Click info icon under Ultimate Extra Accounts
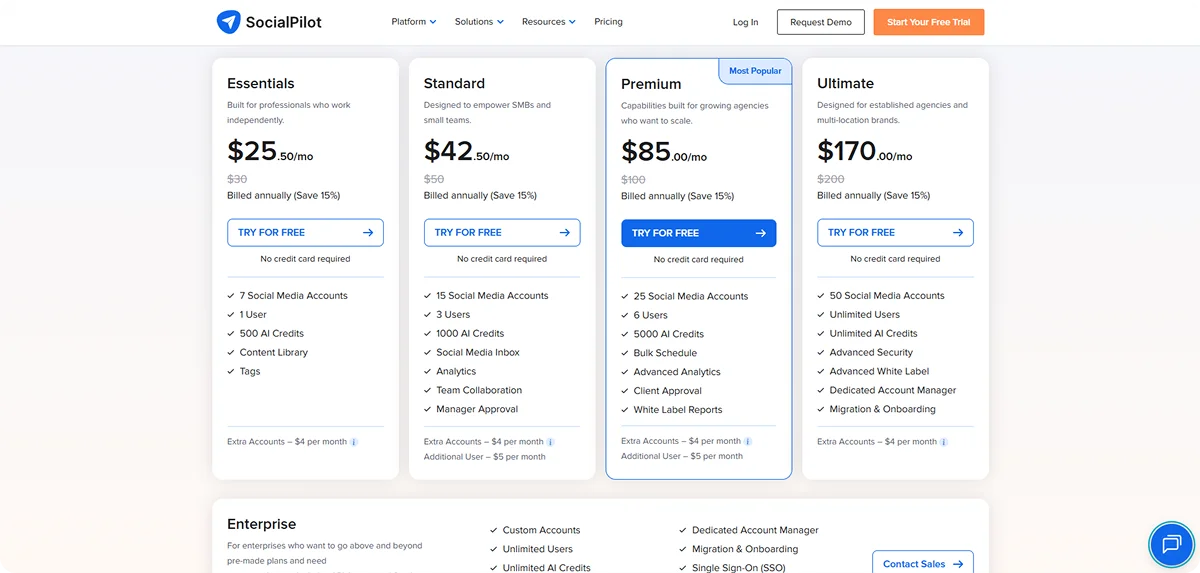Screen dimensions: 1200x573 pyautogui.click(x=944, y=442)
